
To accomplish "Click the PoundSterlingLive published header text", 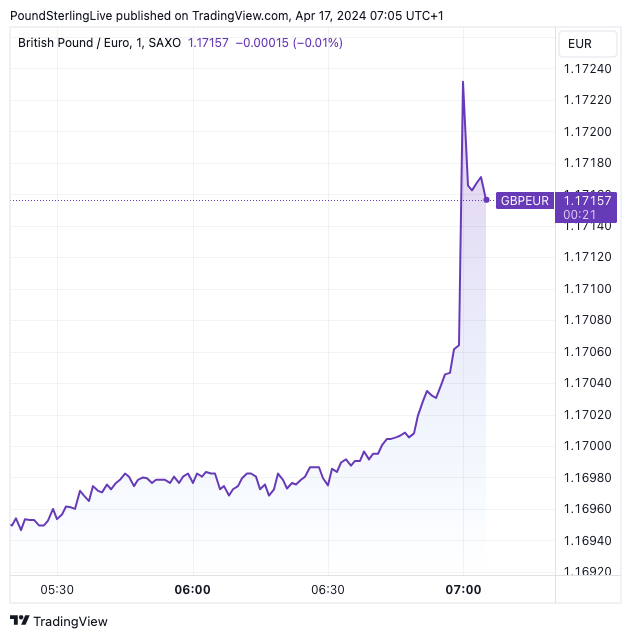I will click(x=252, y=15).
